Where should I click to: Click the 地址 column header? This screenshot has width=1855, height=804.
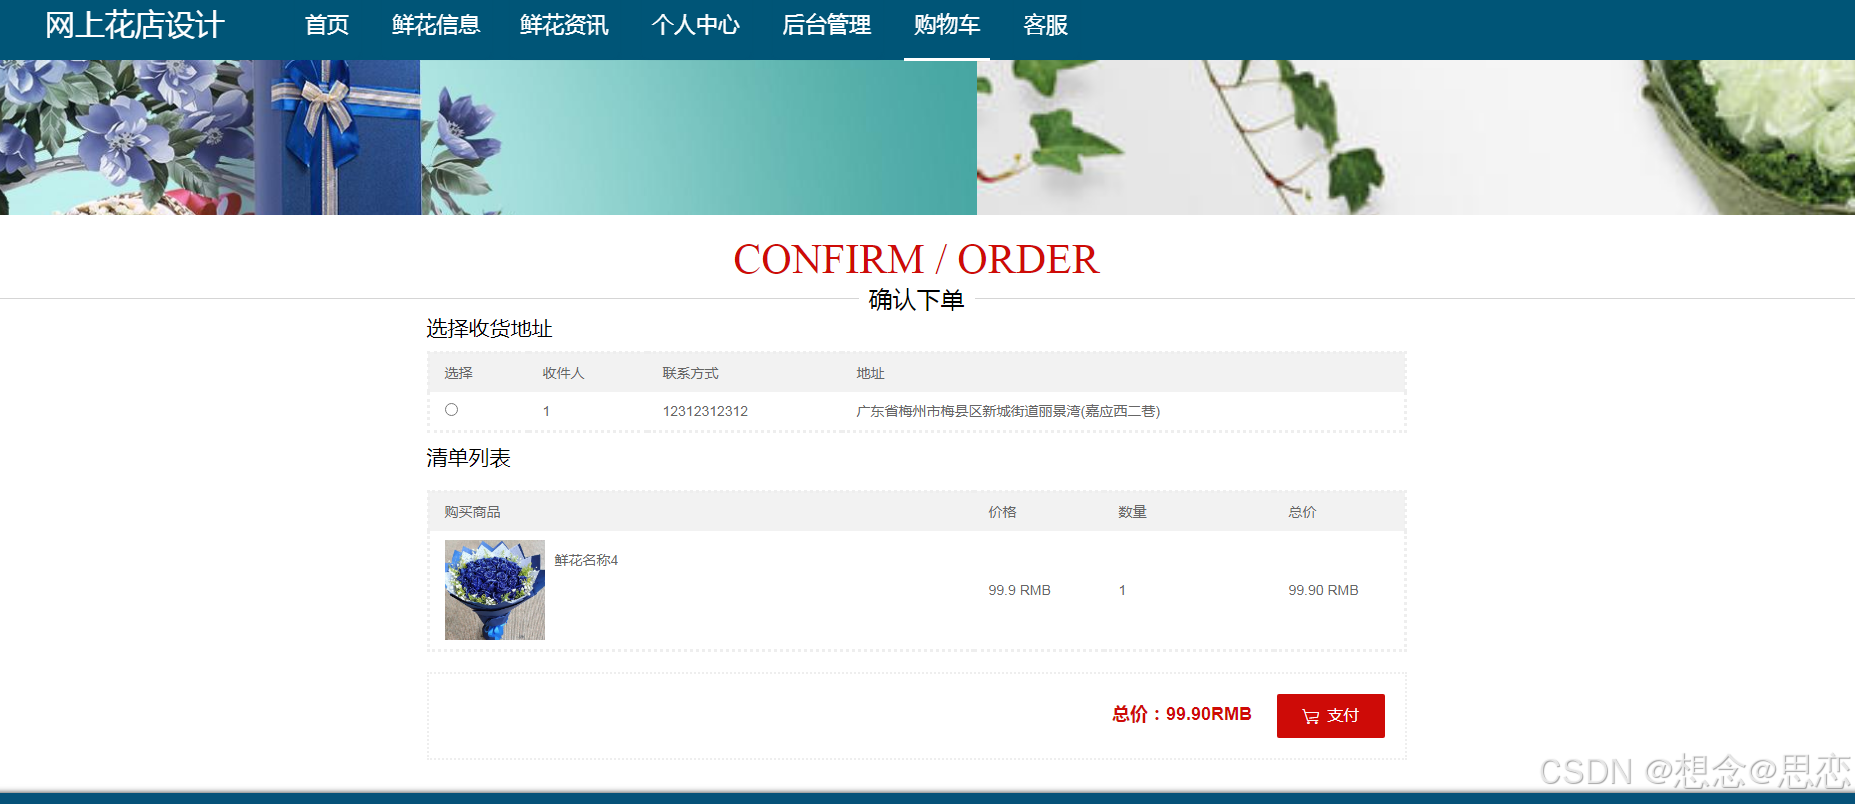[870, 373]
